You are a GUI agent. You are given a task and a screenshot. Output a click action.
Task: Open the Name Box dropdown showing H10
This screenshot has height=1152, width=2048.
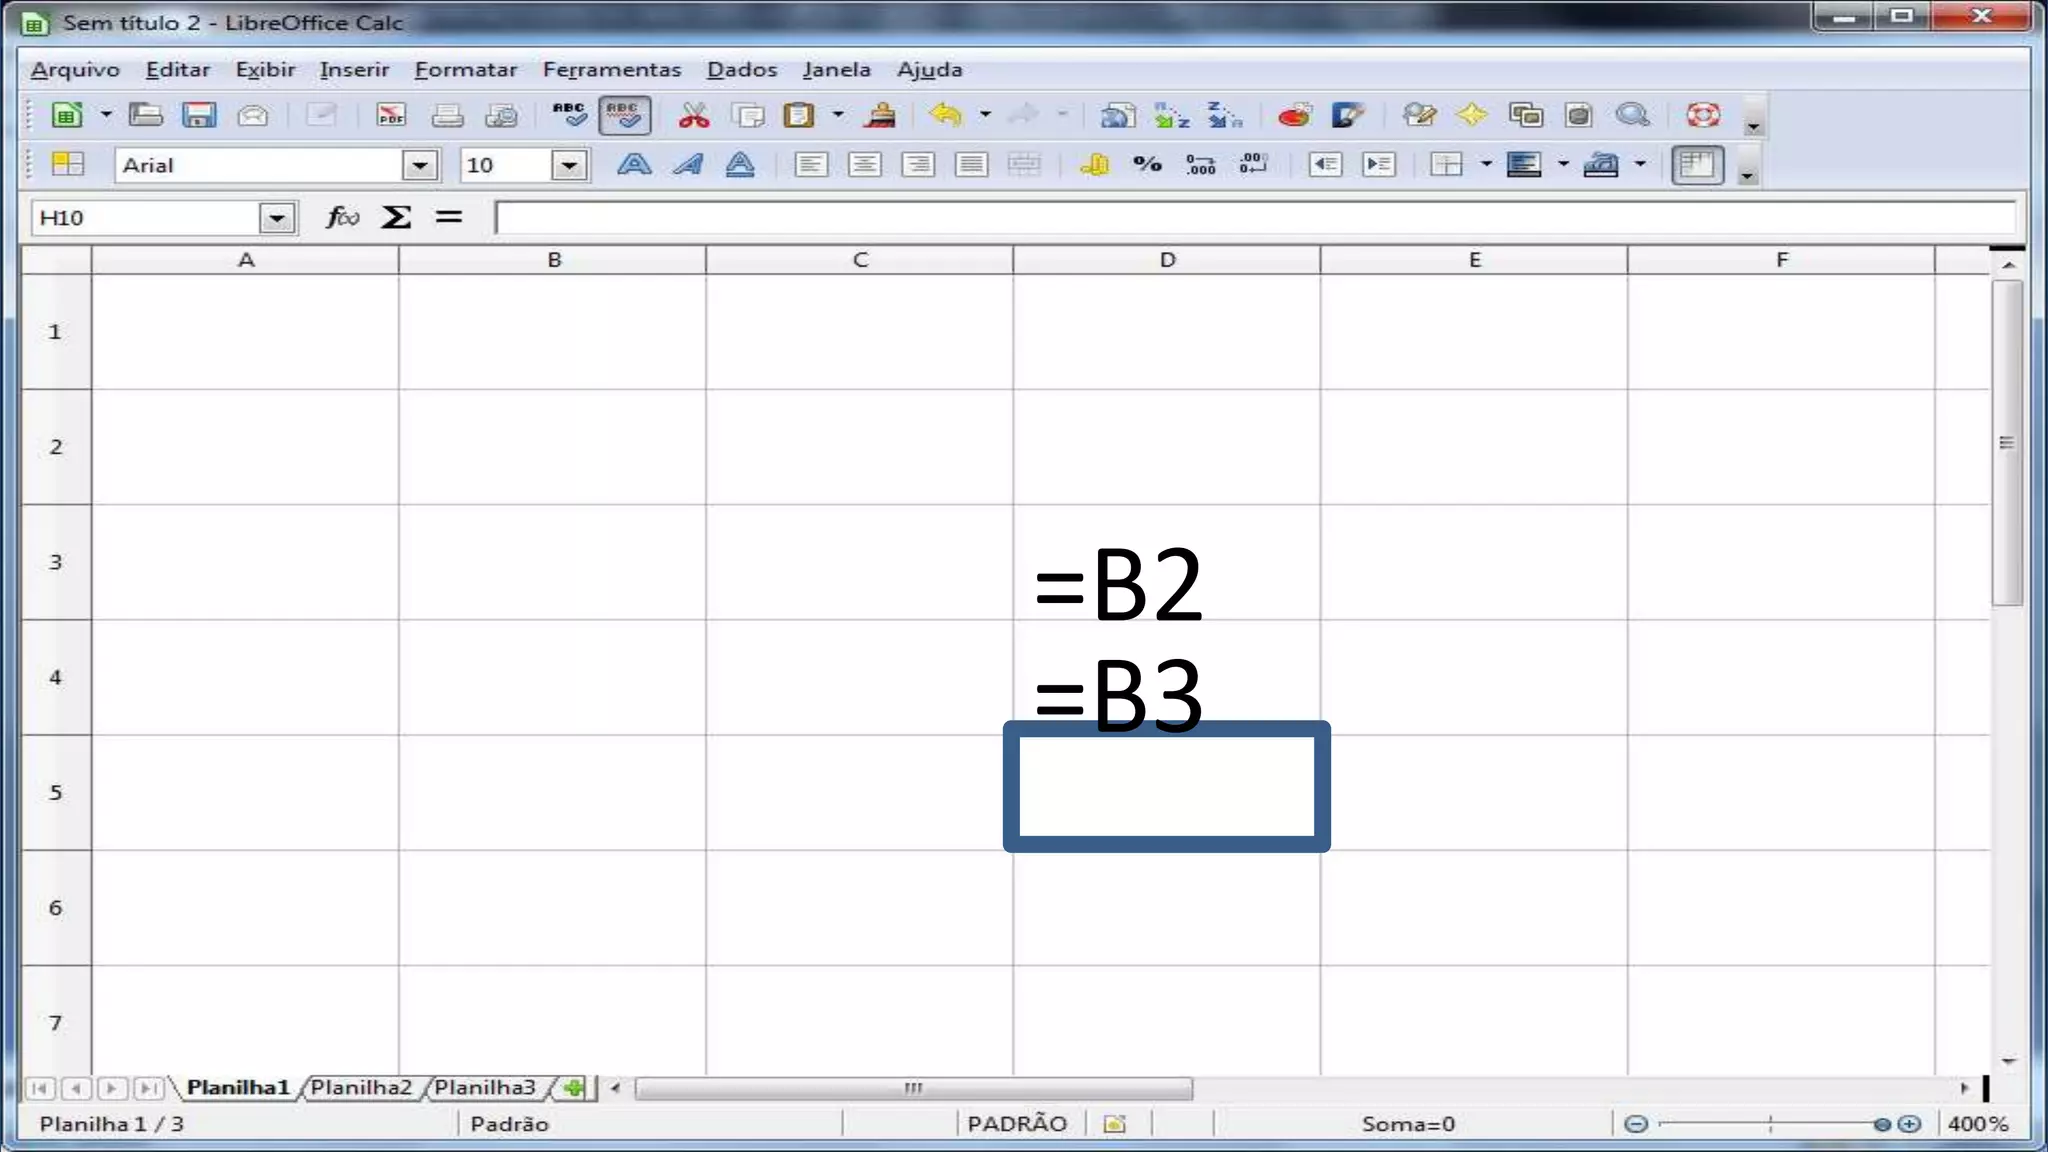[276, 218]
